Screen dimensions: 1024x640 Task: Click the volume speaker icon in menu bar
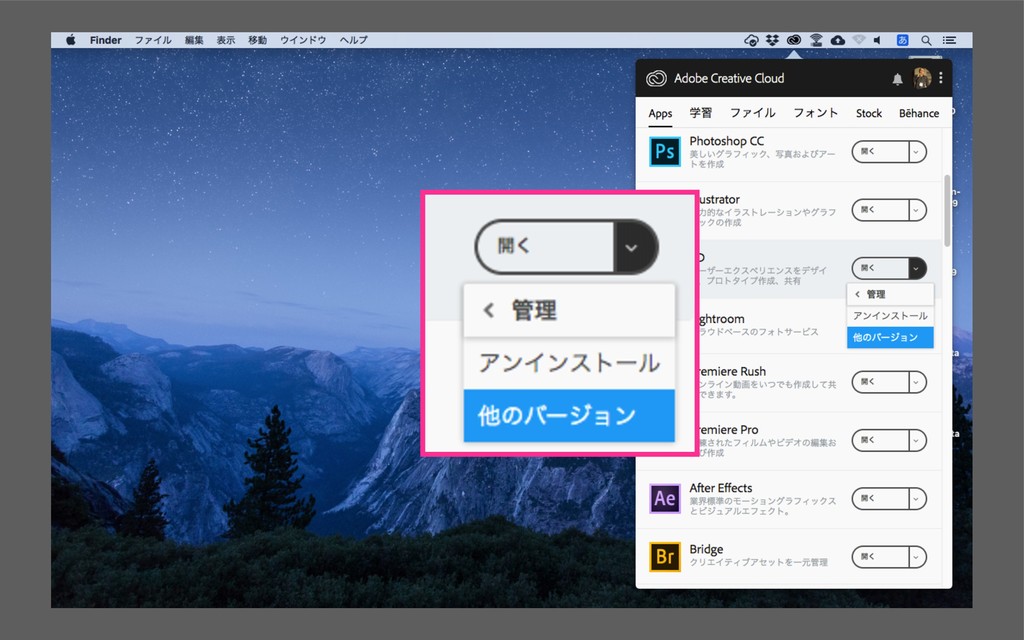point(878,40)
